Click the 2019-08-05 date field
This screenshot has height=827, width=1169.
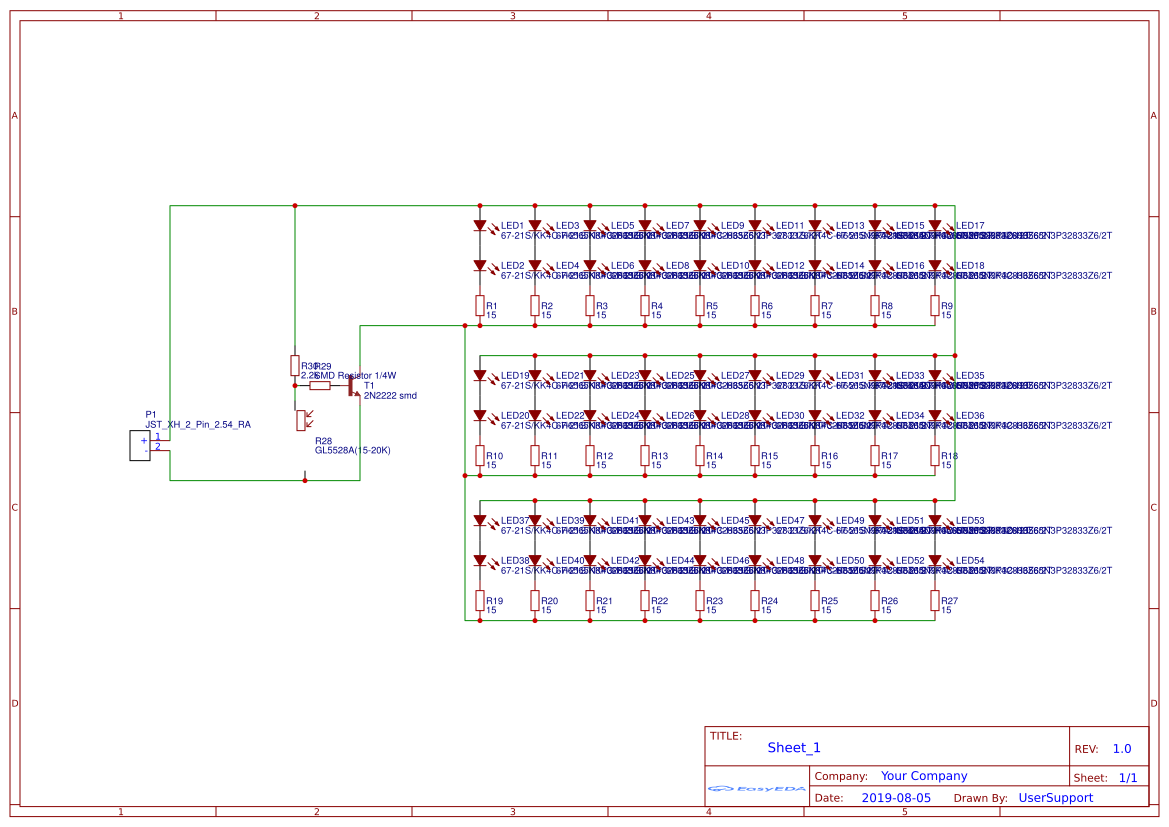pos(897,797)
